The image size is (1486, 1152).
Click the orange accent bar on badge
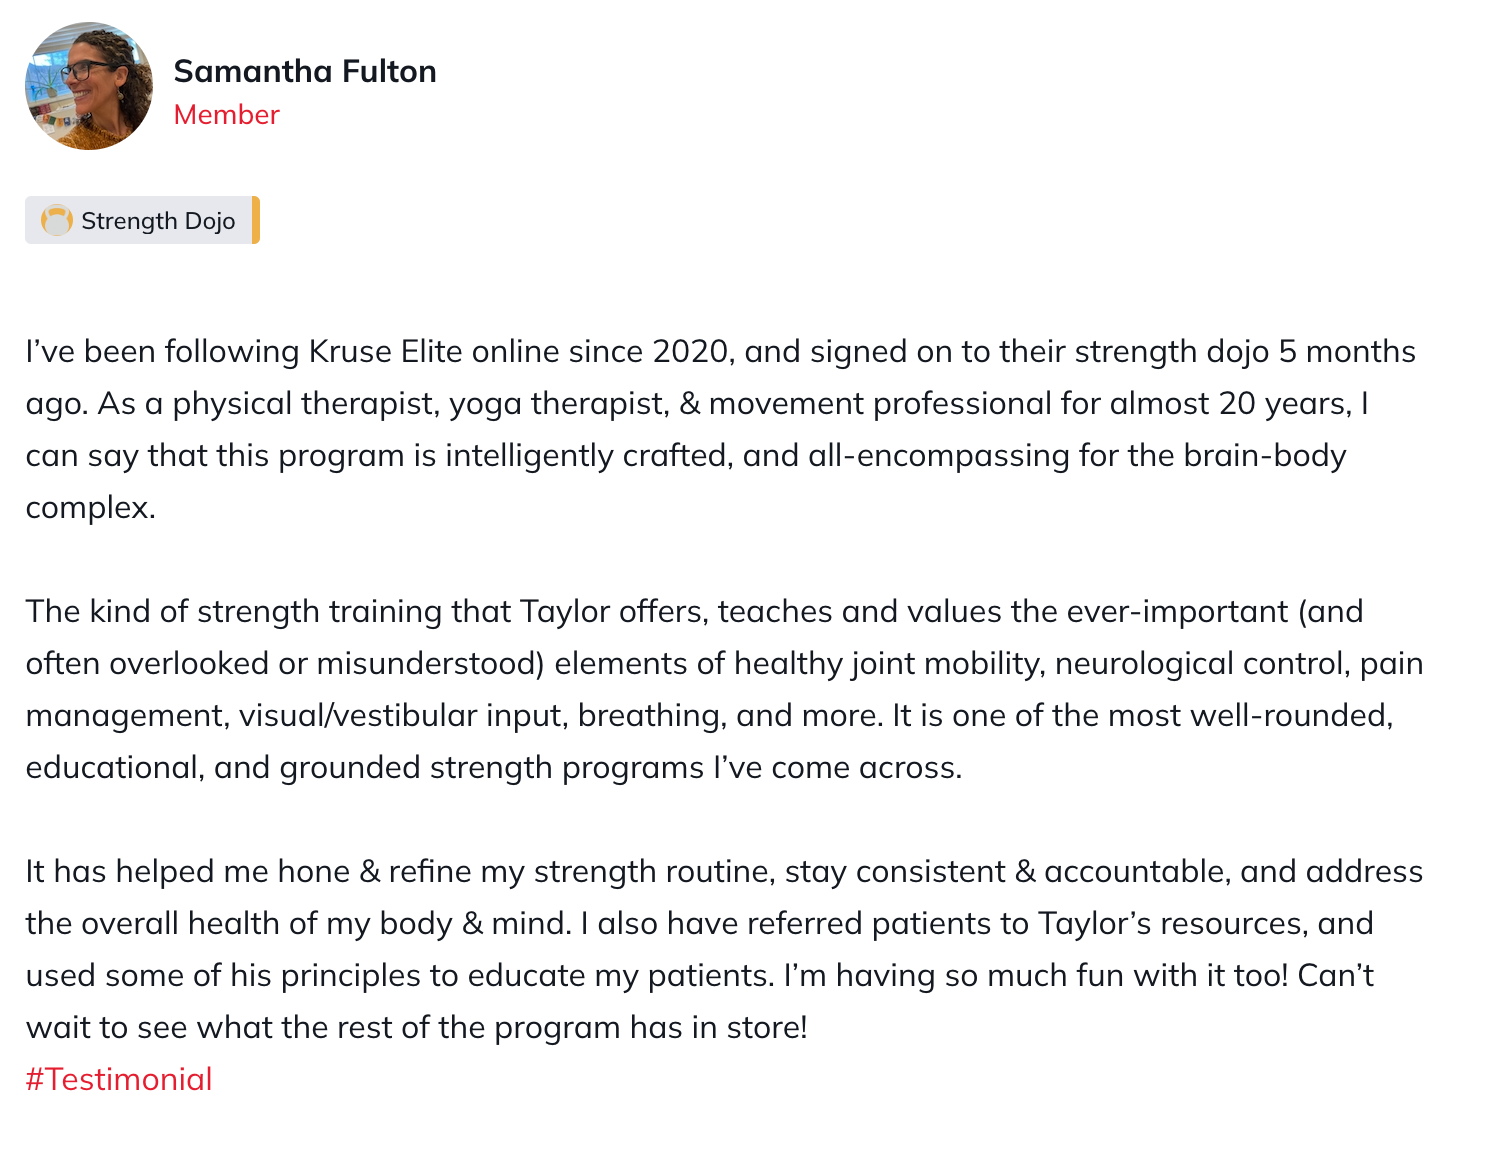tap(256, 220)
